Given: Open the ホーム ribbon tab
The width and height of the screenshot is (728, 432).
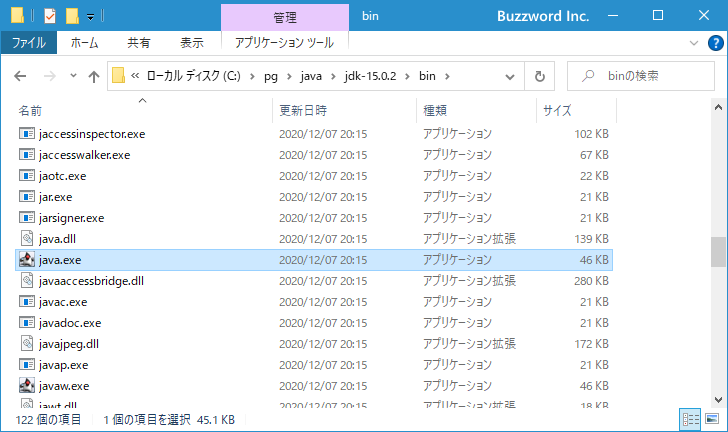Looking at the screenshot, I should 84,43.
